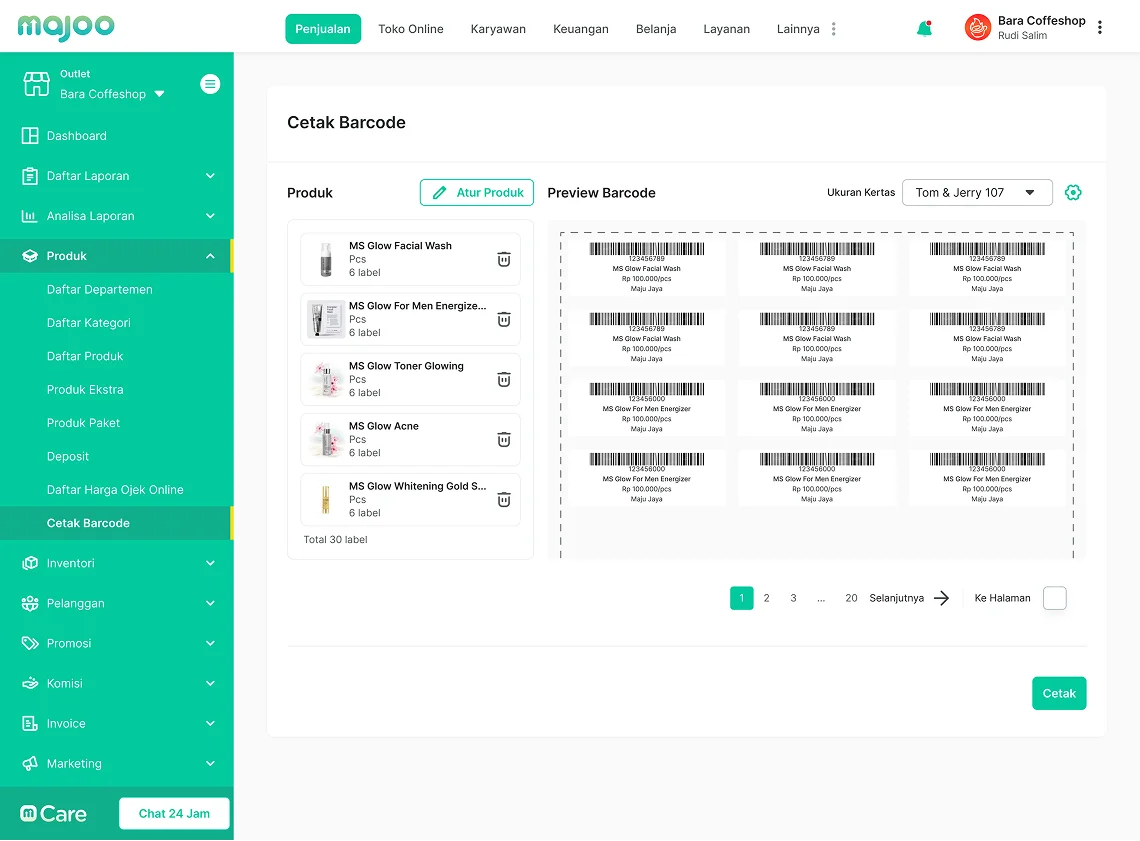The height and width of the screenshot is (841, 1140).
Task: Click the MS Glow Facial Wash thumbnail
Action: (x=326, y=259)
